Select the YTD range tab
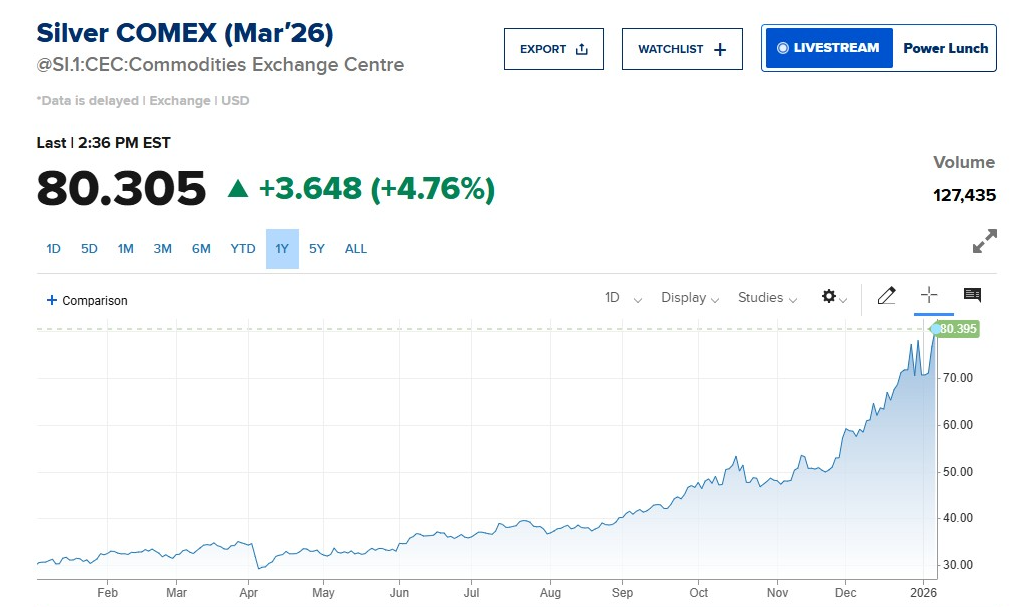Viewport: 1010px width, 607px height. coord(243,249)
